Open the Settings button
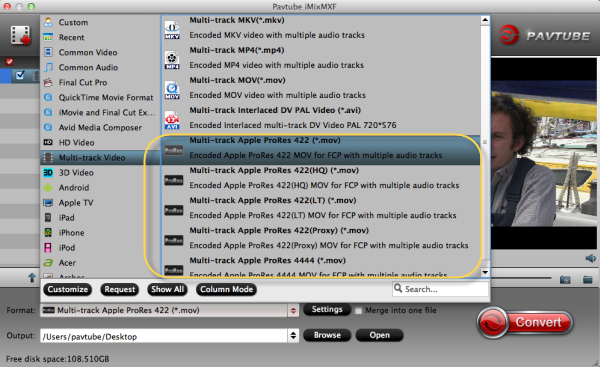 click(x=327, y=309)
